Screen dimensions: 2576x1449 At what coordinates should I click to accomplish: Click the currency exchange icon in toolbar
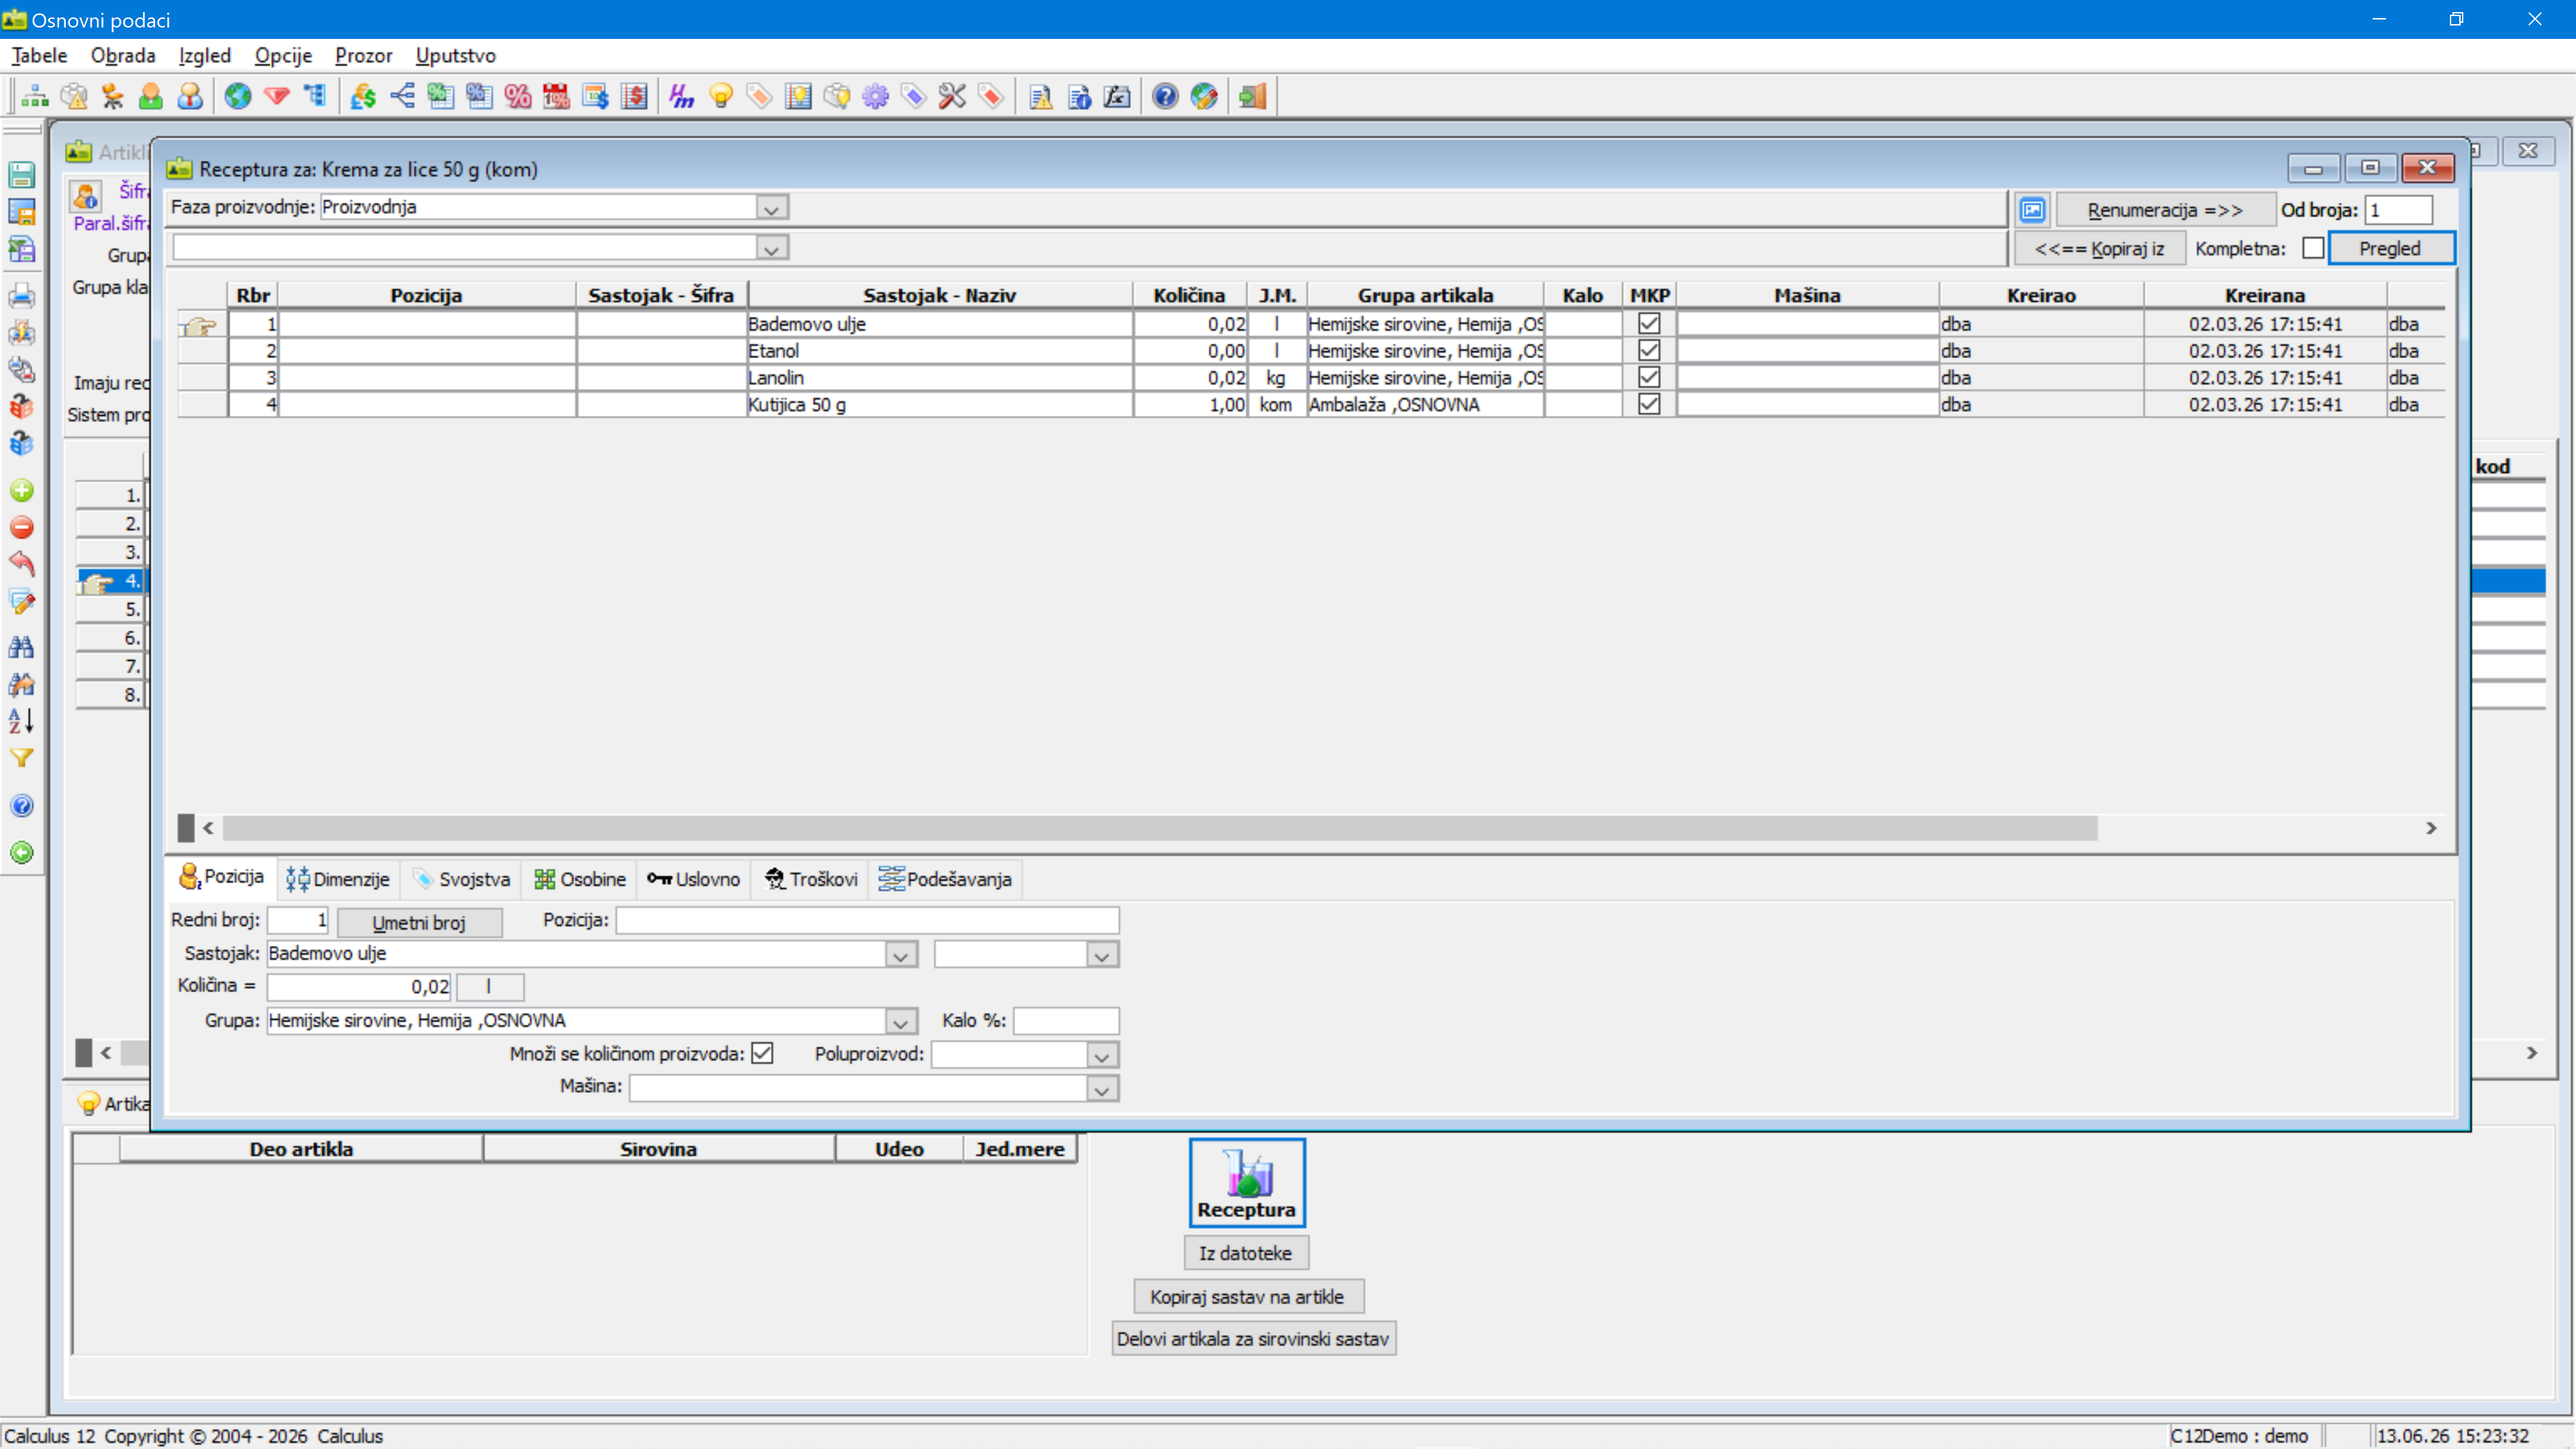[x=362, y=96]
